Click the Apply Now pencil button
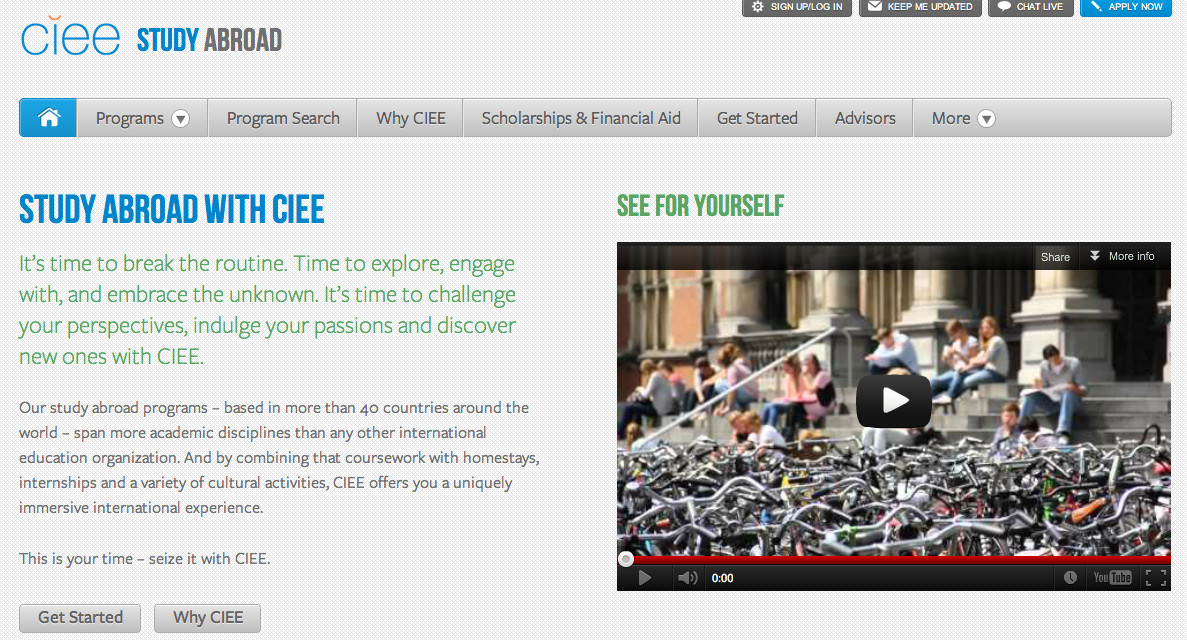The width and height of the screenshot is (1187, 640). click(x=1126, y=7)
